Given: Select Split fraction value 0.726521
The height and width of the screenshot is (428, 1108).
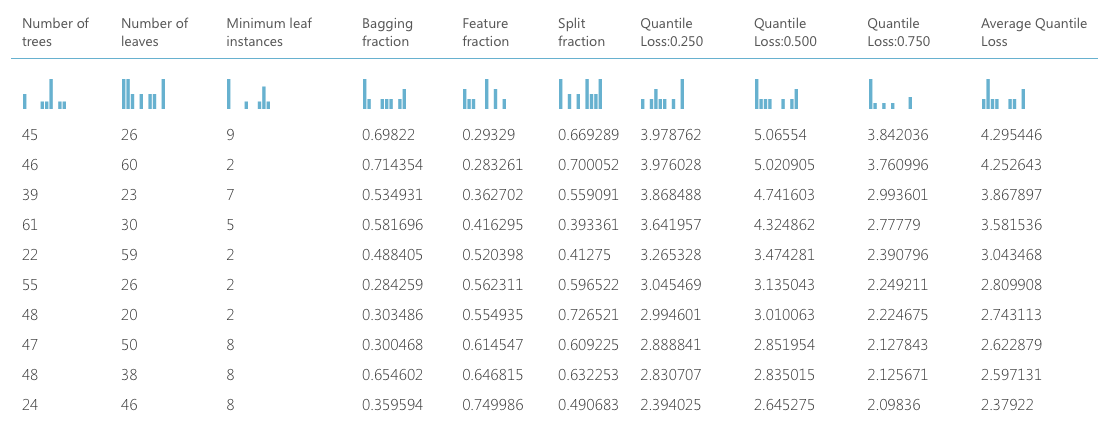Looking at the screenshot, I should [x=588, y=315].
